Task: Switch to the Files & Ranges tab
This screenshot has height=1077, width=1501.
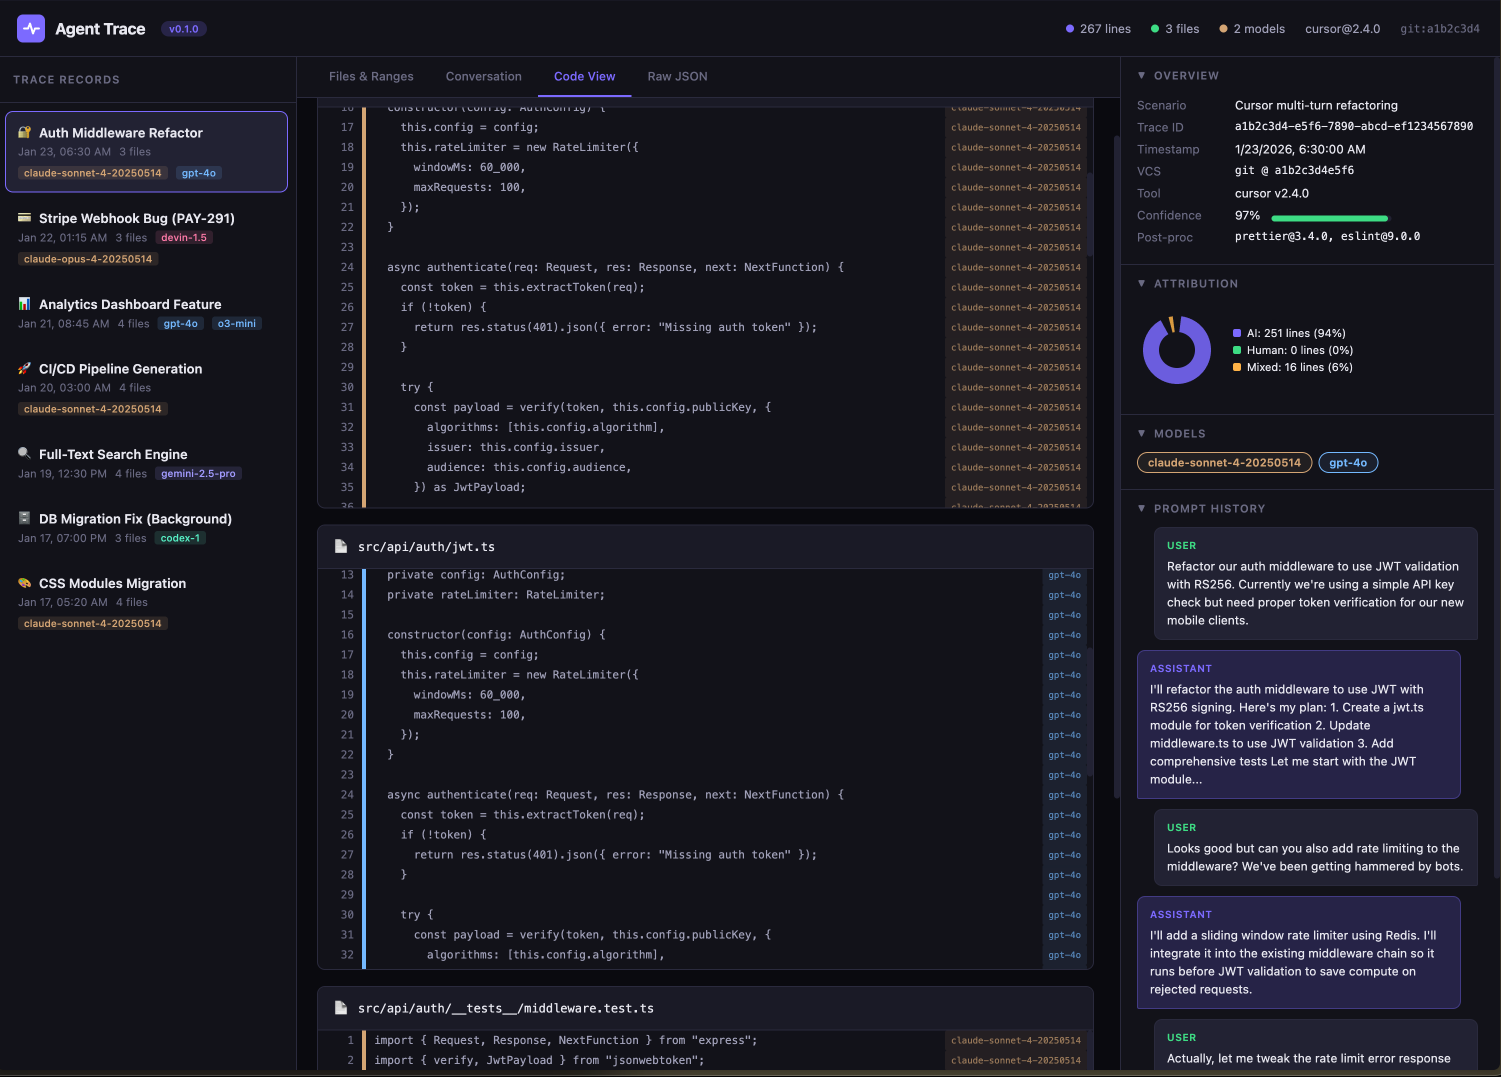Action: pyautogui.click(x=371, y=77)
